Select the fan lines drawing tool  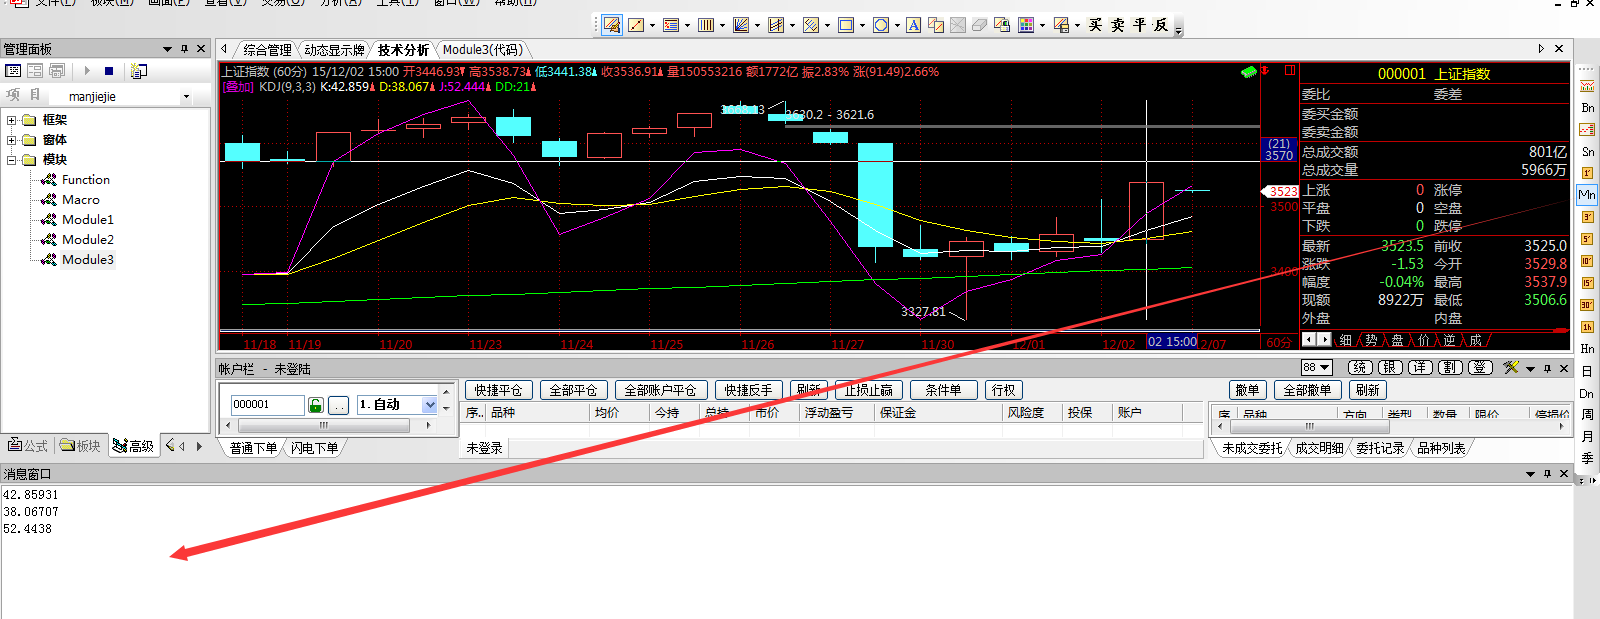tap(741, 25)
